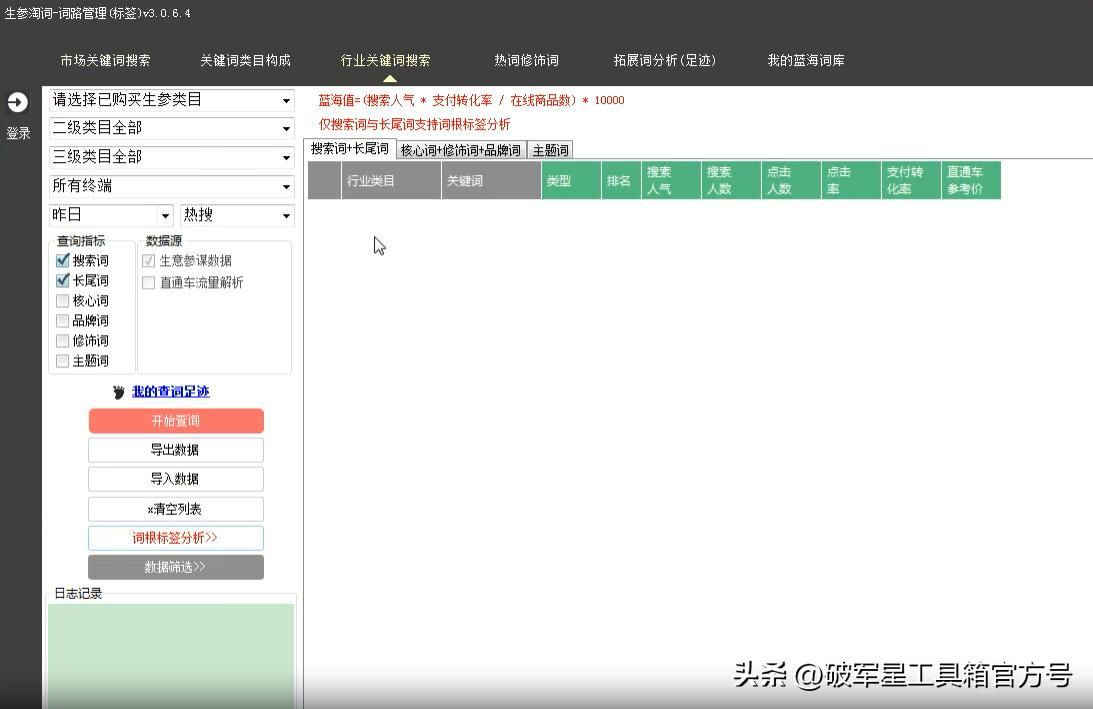Select the 热词修饰词 menu item
The height and width of the screenshot is (709, 1093).
click(526, 60)
